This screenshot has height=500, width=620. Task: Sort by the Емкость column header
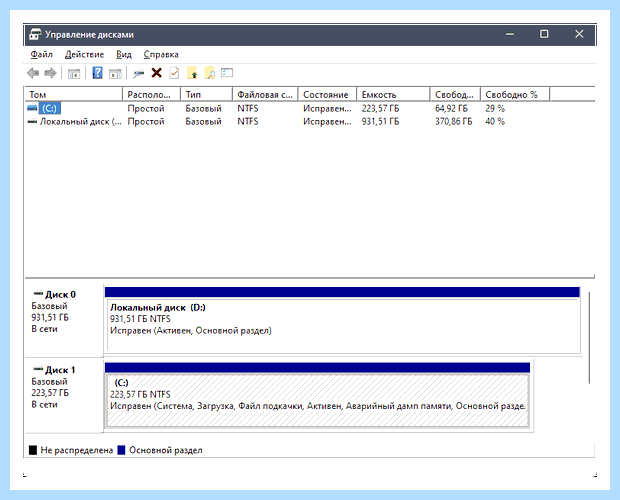pos(393,94)
